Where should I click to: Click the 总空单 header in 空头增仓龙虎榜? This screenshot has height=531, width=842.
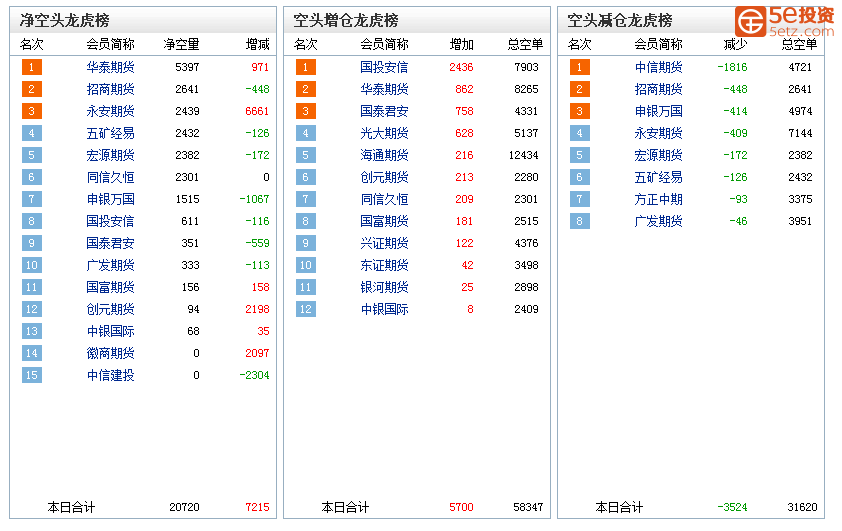click(x=525, y=45)
